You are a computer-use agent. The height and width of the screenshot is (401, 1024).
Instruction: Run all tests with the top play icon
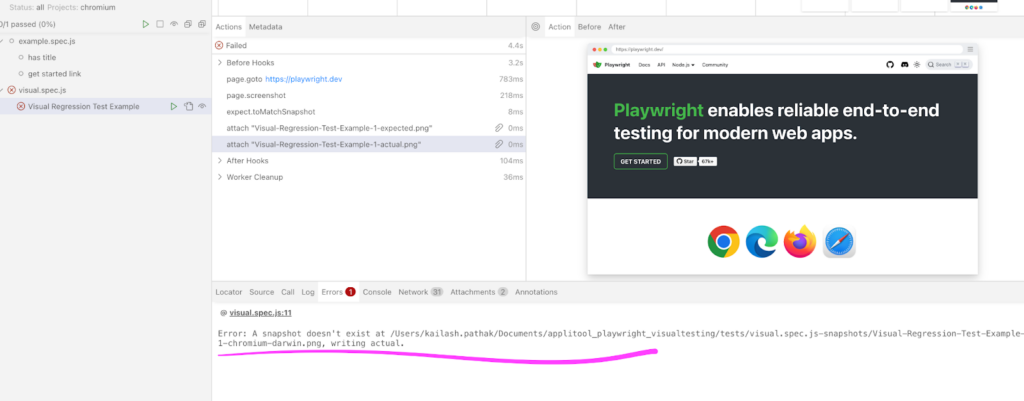[x=146, y=24]
